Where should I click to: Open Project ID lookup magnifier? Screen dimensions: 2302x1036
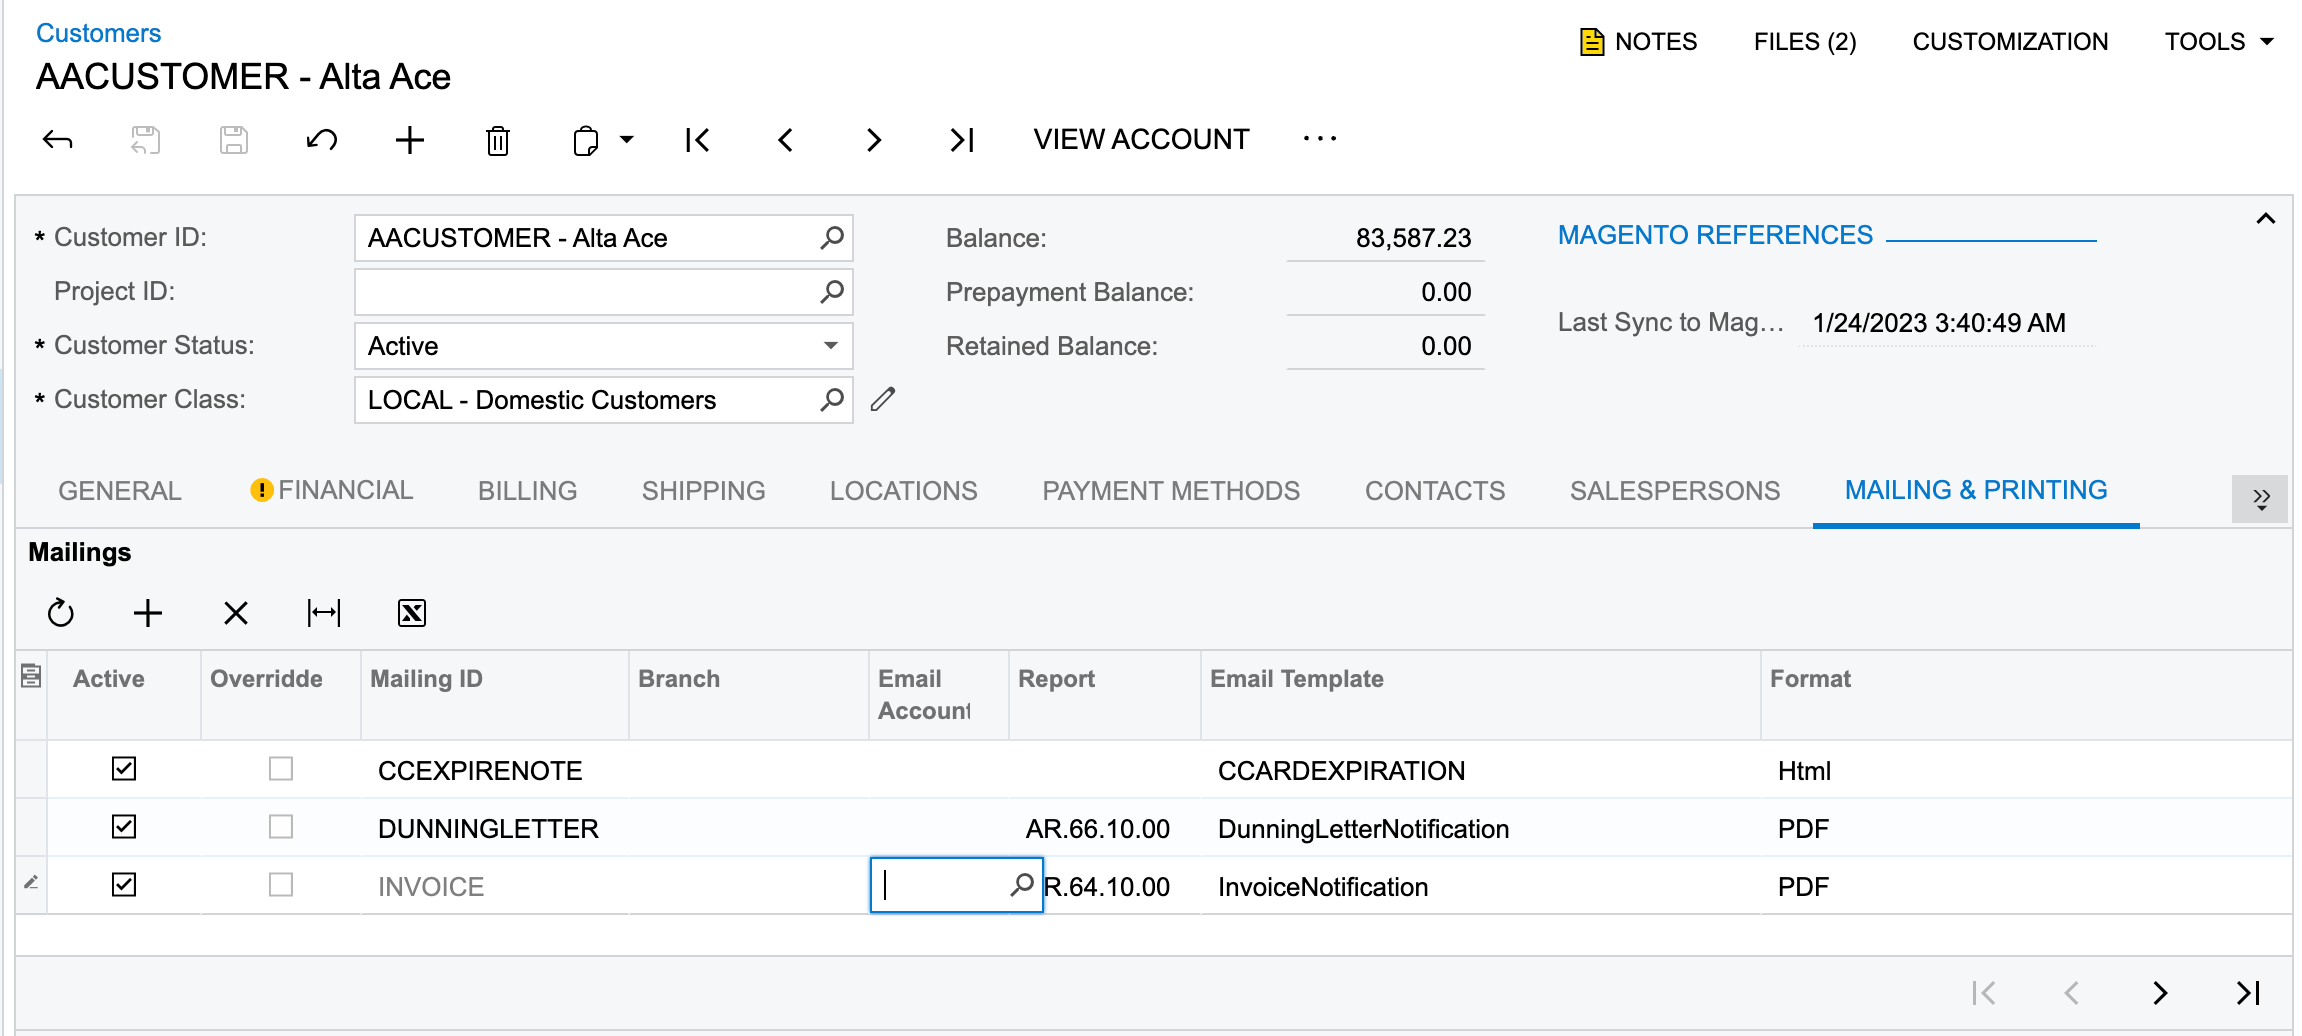[832, 291]
